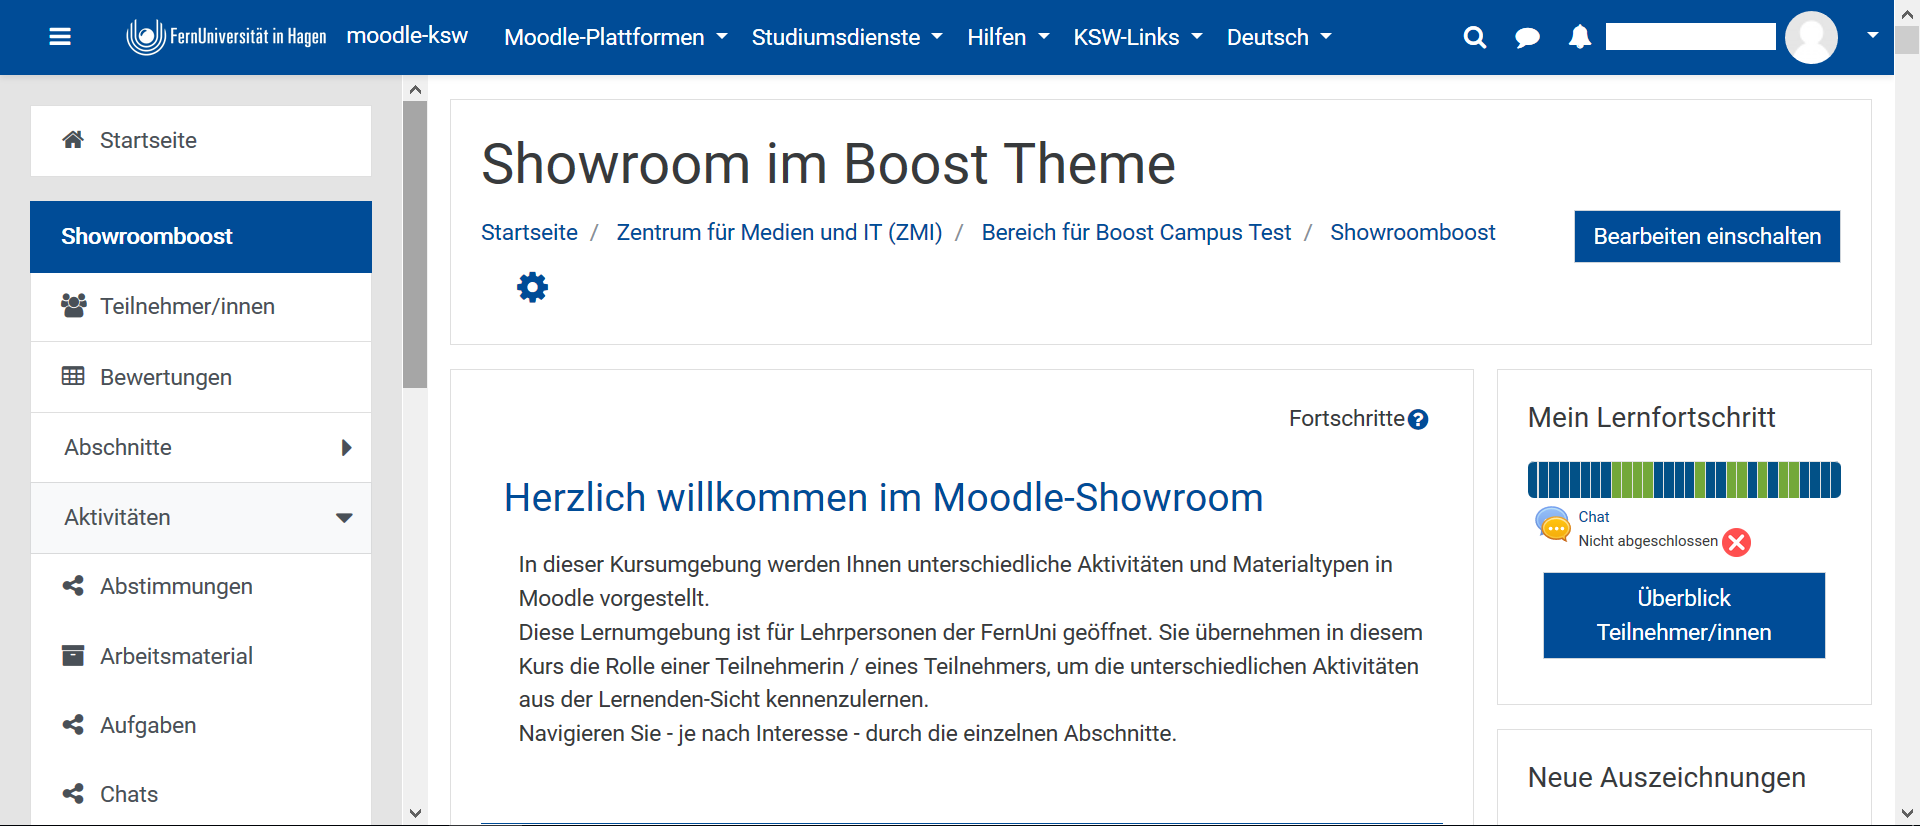The width and height of the screenshot is (1920, 826).
Task: Click the red not-completed X icon
Action: coord(1737,542)
